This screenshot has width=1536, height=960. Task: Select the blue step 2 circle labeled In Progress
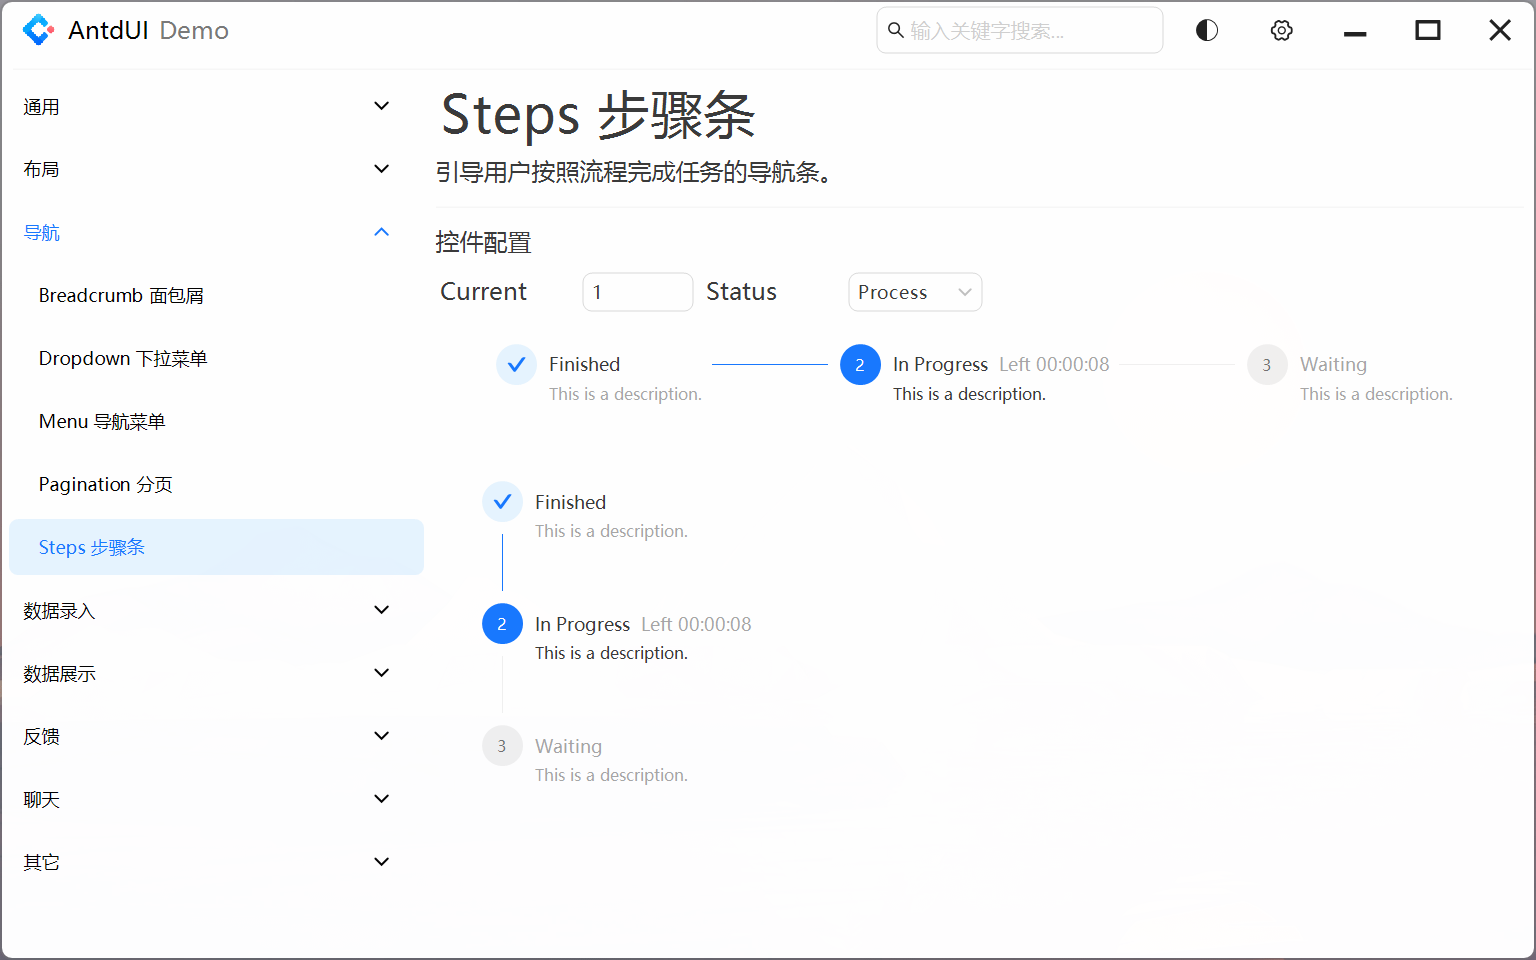tap(860, 364)
